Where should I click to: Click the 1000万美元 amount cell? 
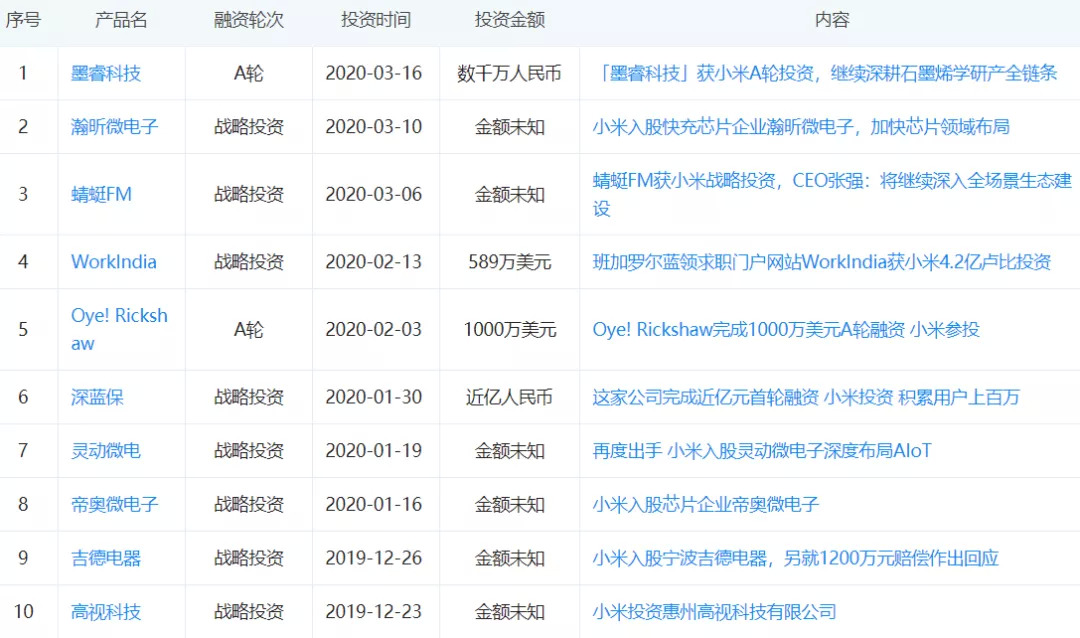pos(510,329)
